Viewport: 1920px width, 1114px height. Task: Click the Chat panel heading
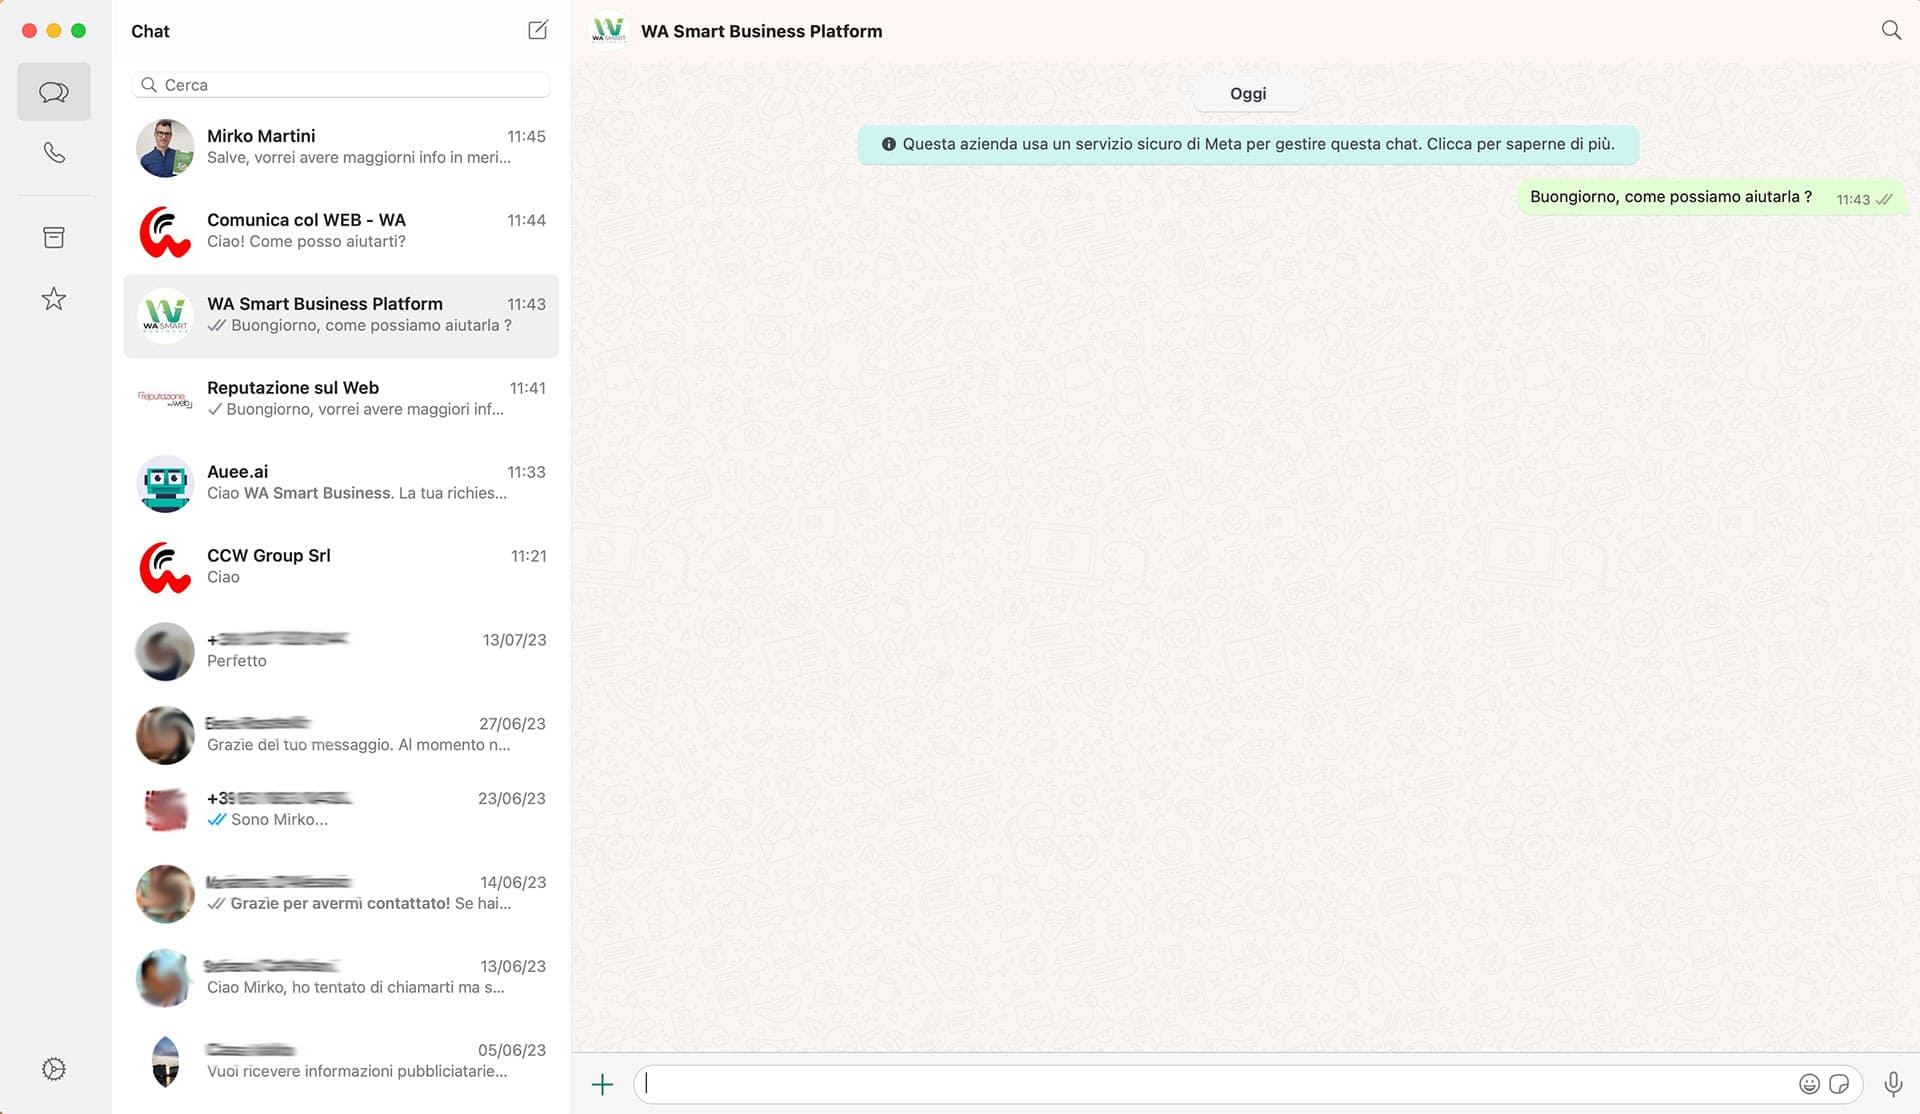(x=150, y=31)
